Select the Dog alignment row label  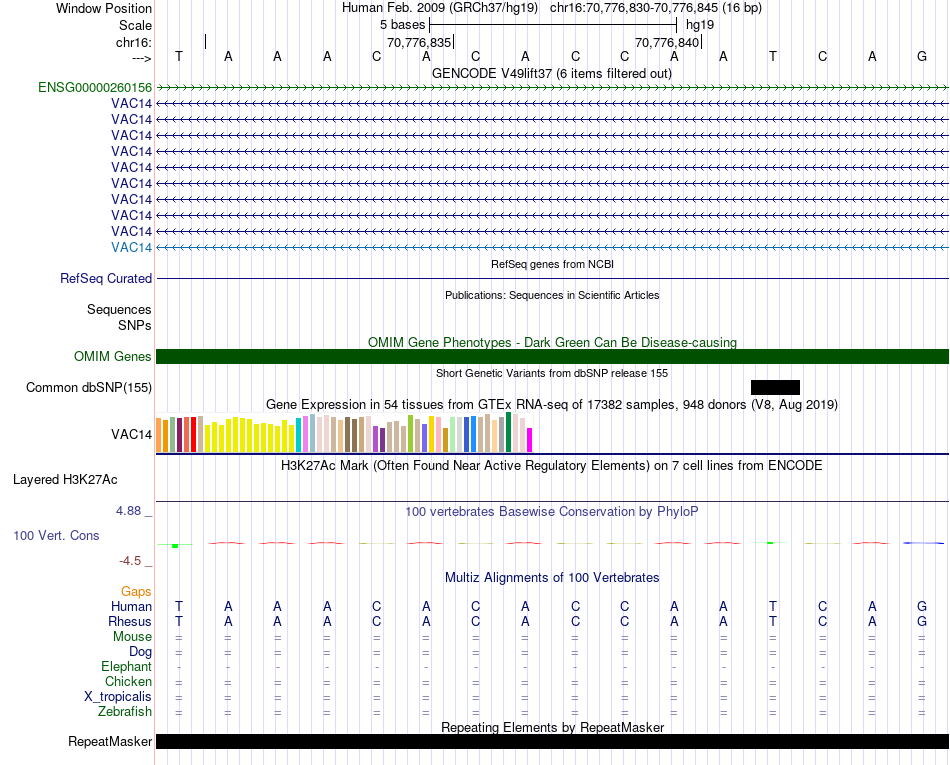pos(141,652)
